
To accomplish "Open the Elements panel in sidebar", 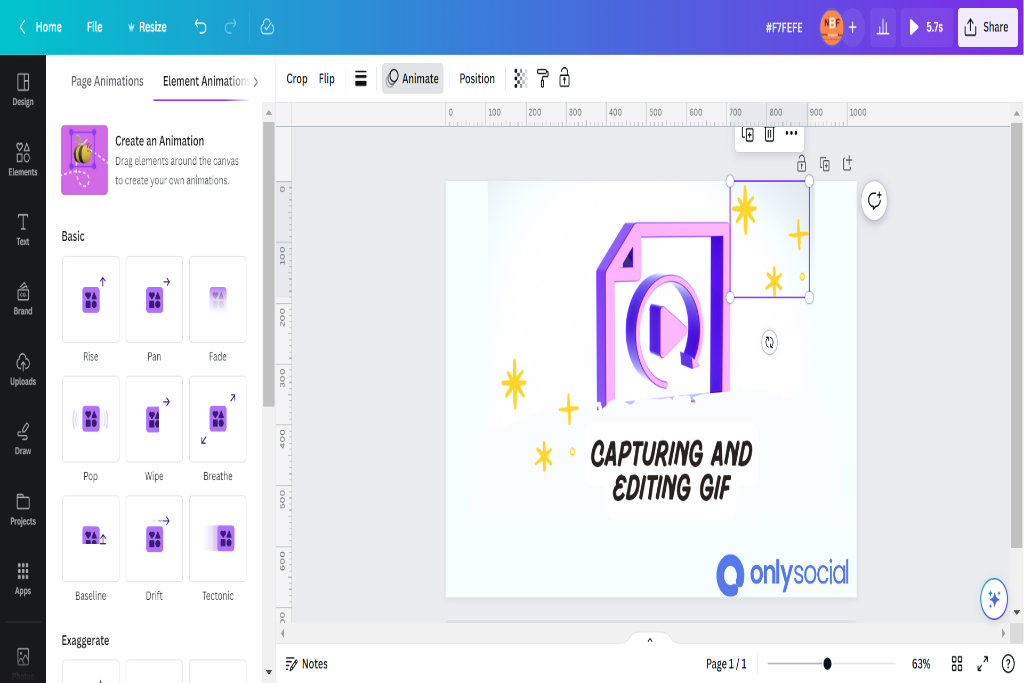I will pos(23,159).
